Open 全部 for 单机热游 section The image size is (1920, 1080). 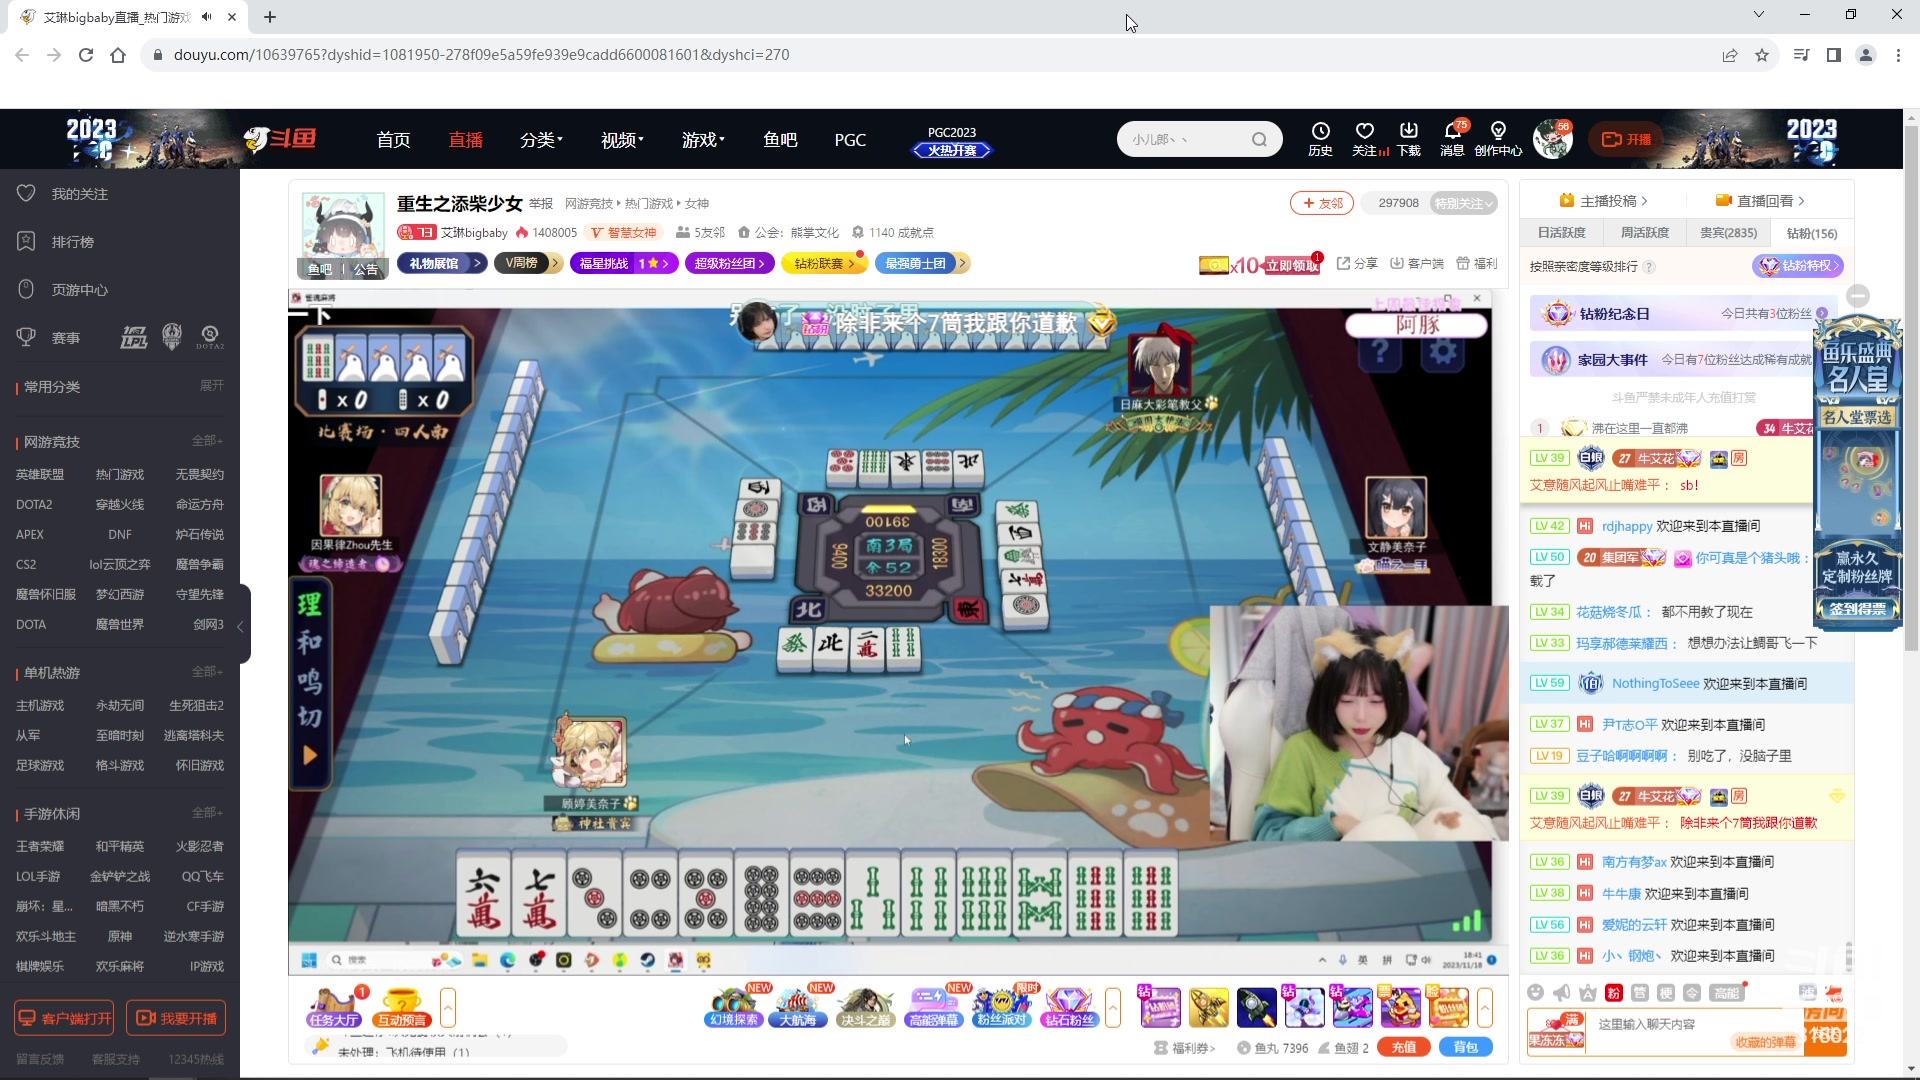(207, 672)
